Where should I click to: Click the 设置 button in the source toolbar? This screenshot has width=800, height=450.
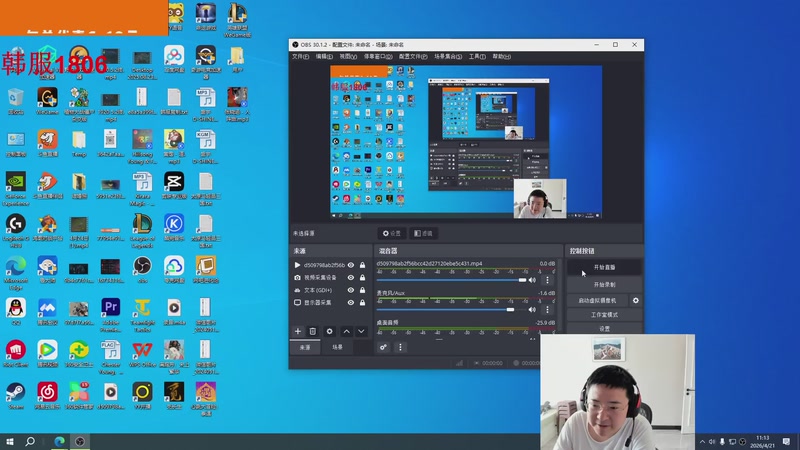(x=392, y=233)
